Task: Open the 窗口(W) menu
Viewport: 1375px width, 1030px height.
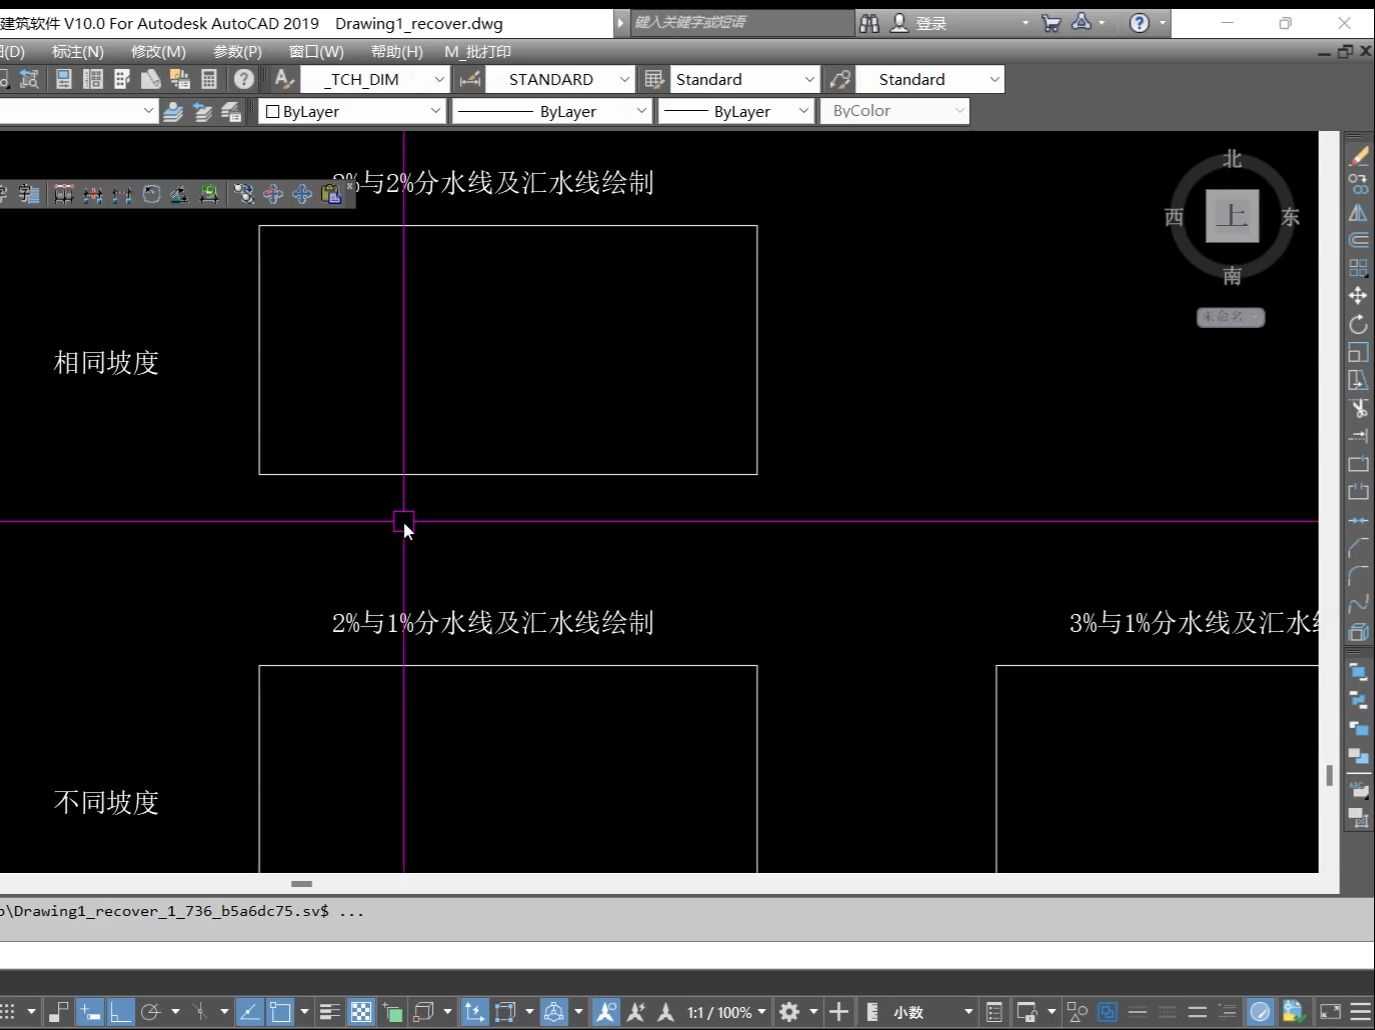Action: point(316,51)
